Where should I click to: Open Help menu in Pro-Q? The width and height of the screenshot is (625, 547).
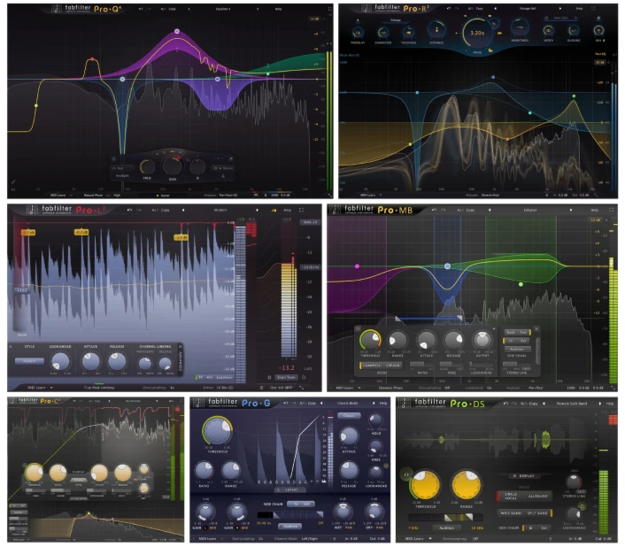coord(278,9)
